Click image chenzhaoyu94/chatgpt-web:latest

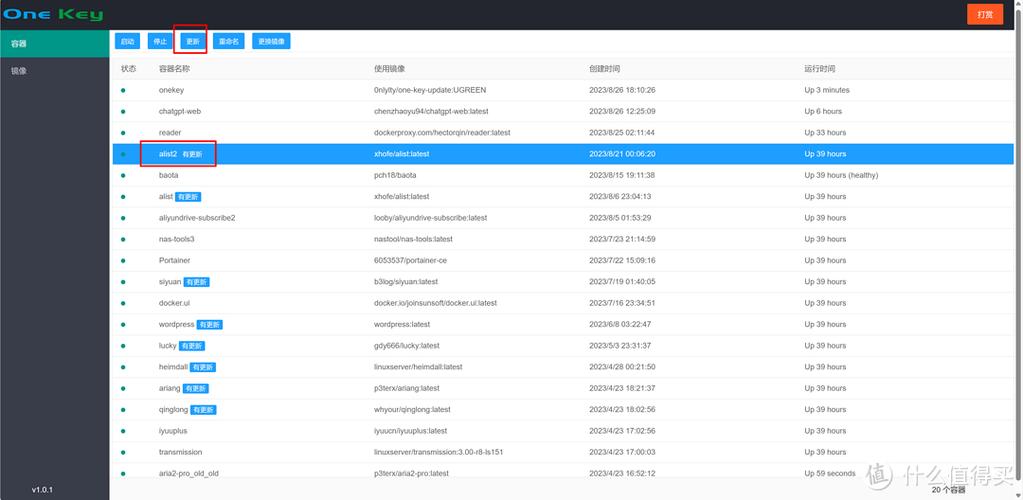pos(431,112)
